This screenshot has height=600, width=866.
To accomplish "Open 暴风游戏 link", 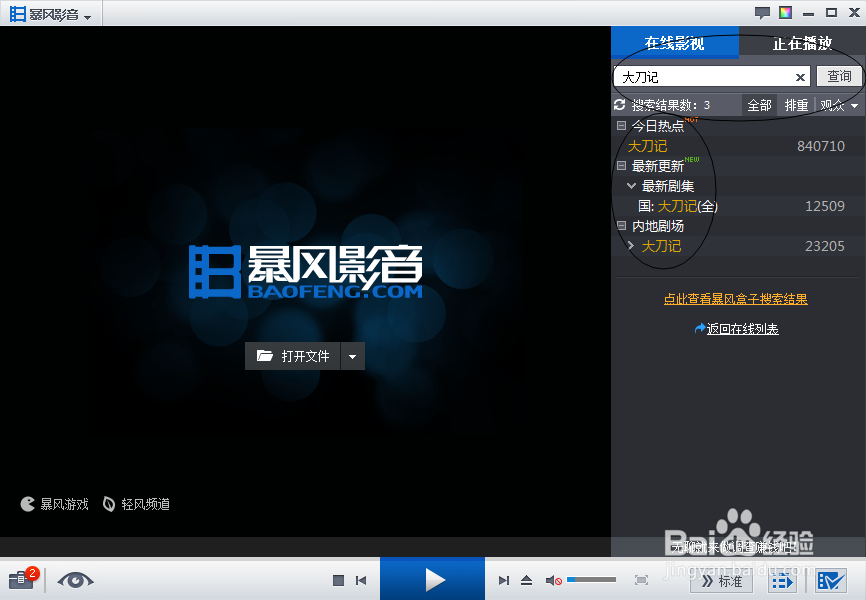I will pyautogui.click(x=55, y=504).
